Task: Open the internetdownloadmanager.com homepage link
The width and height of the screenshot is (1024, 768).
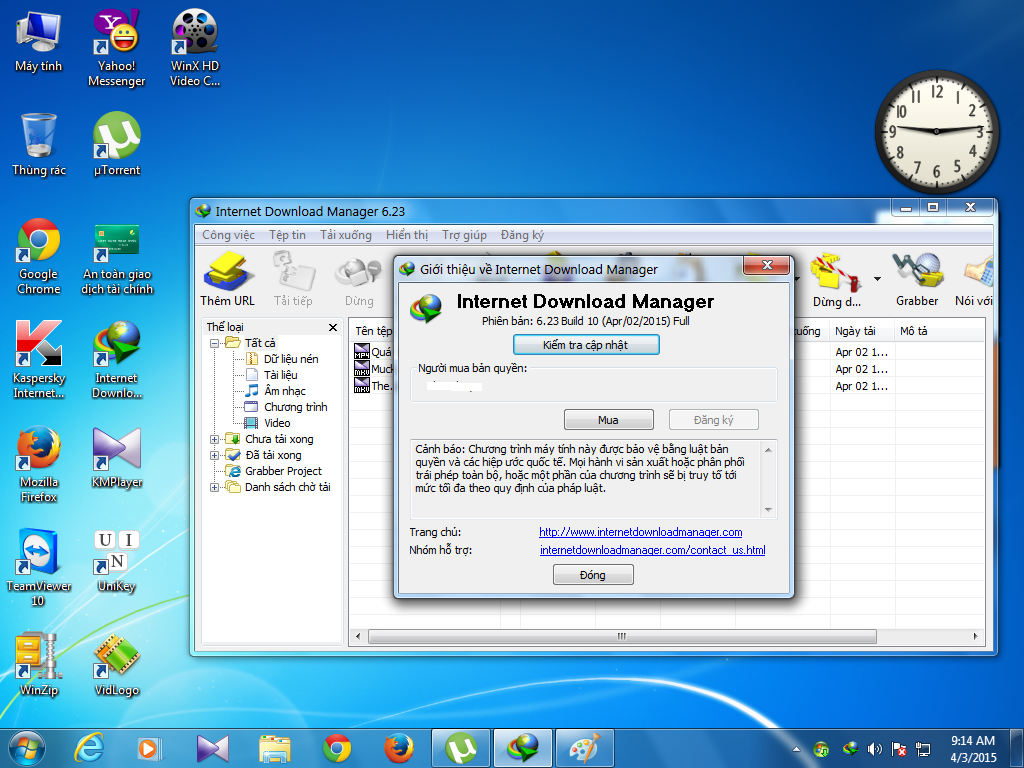Action: pos(641,532)
